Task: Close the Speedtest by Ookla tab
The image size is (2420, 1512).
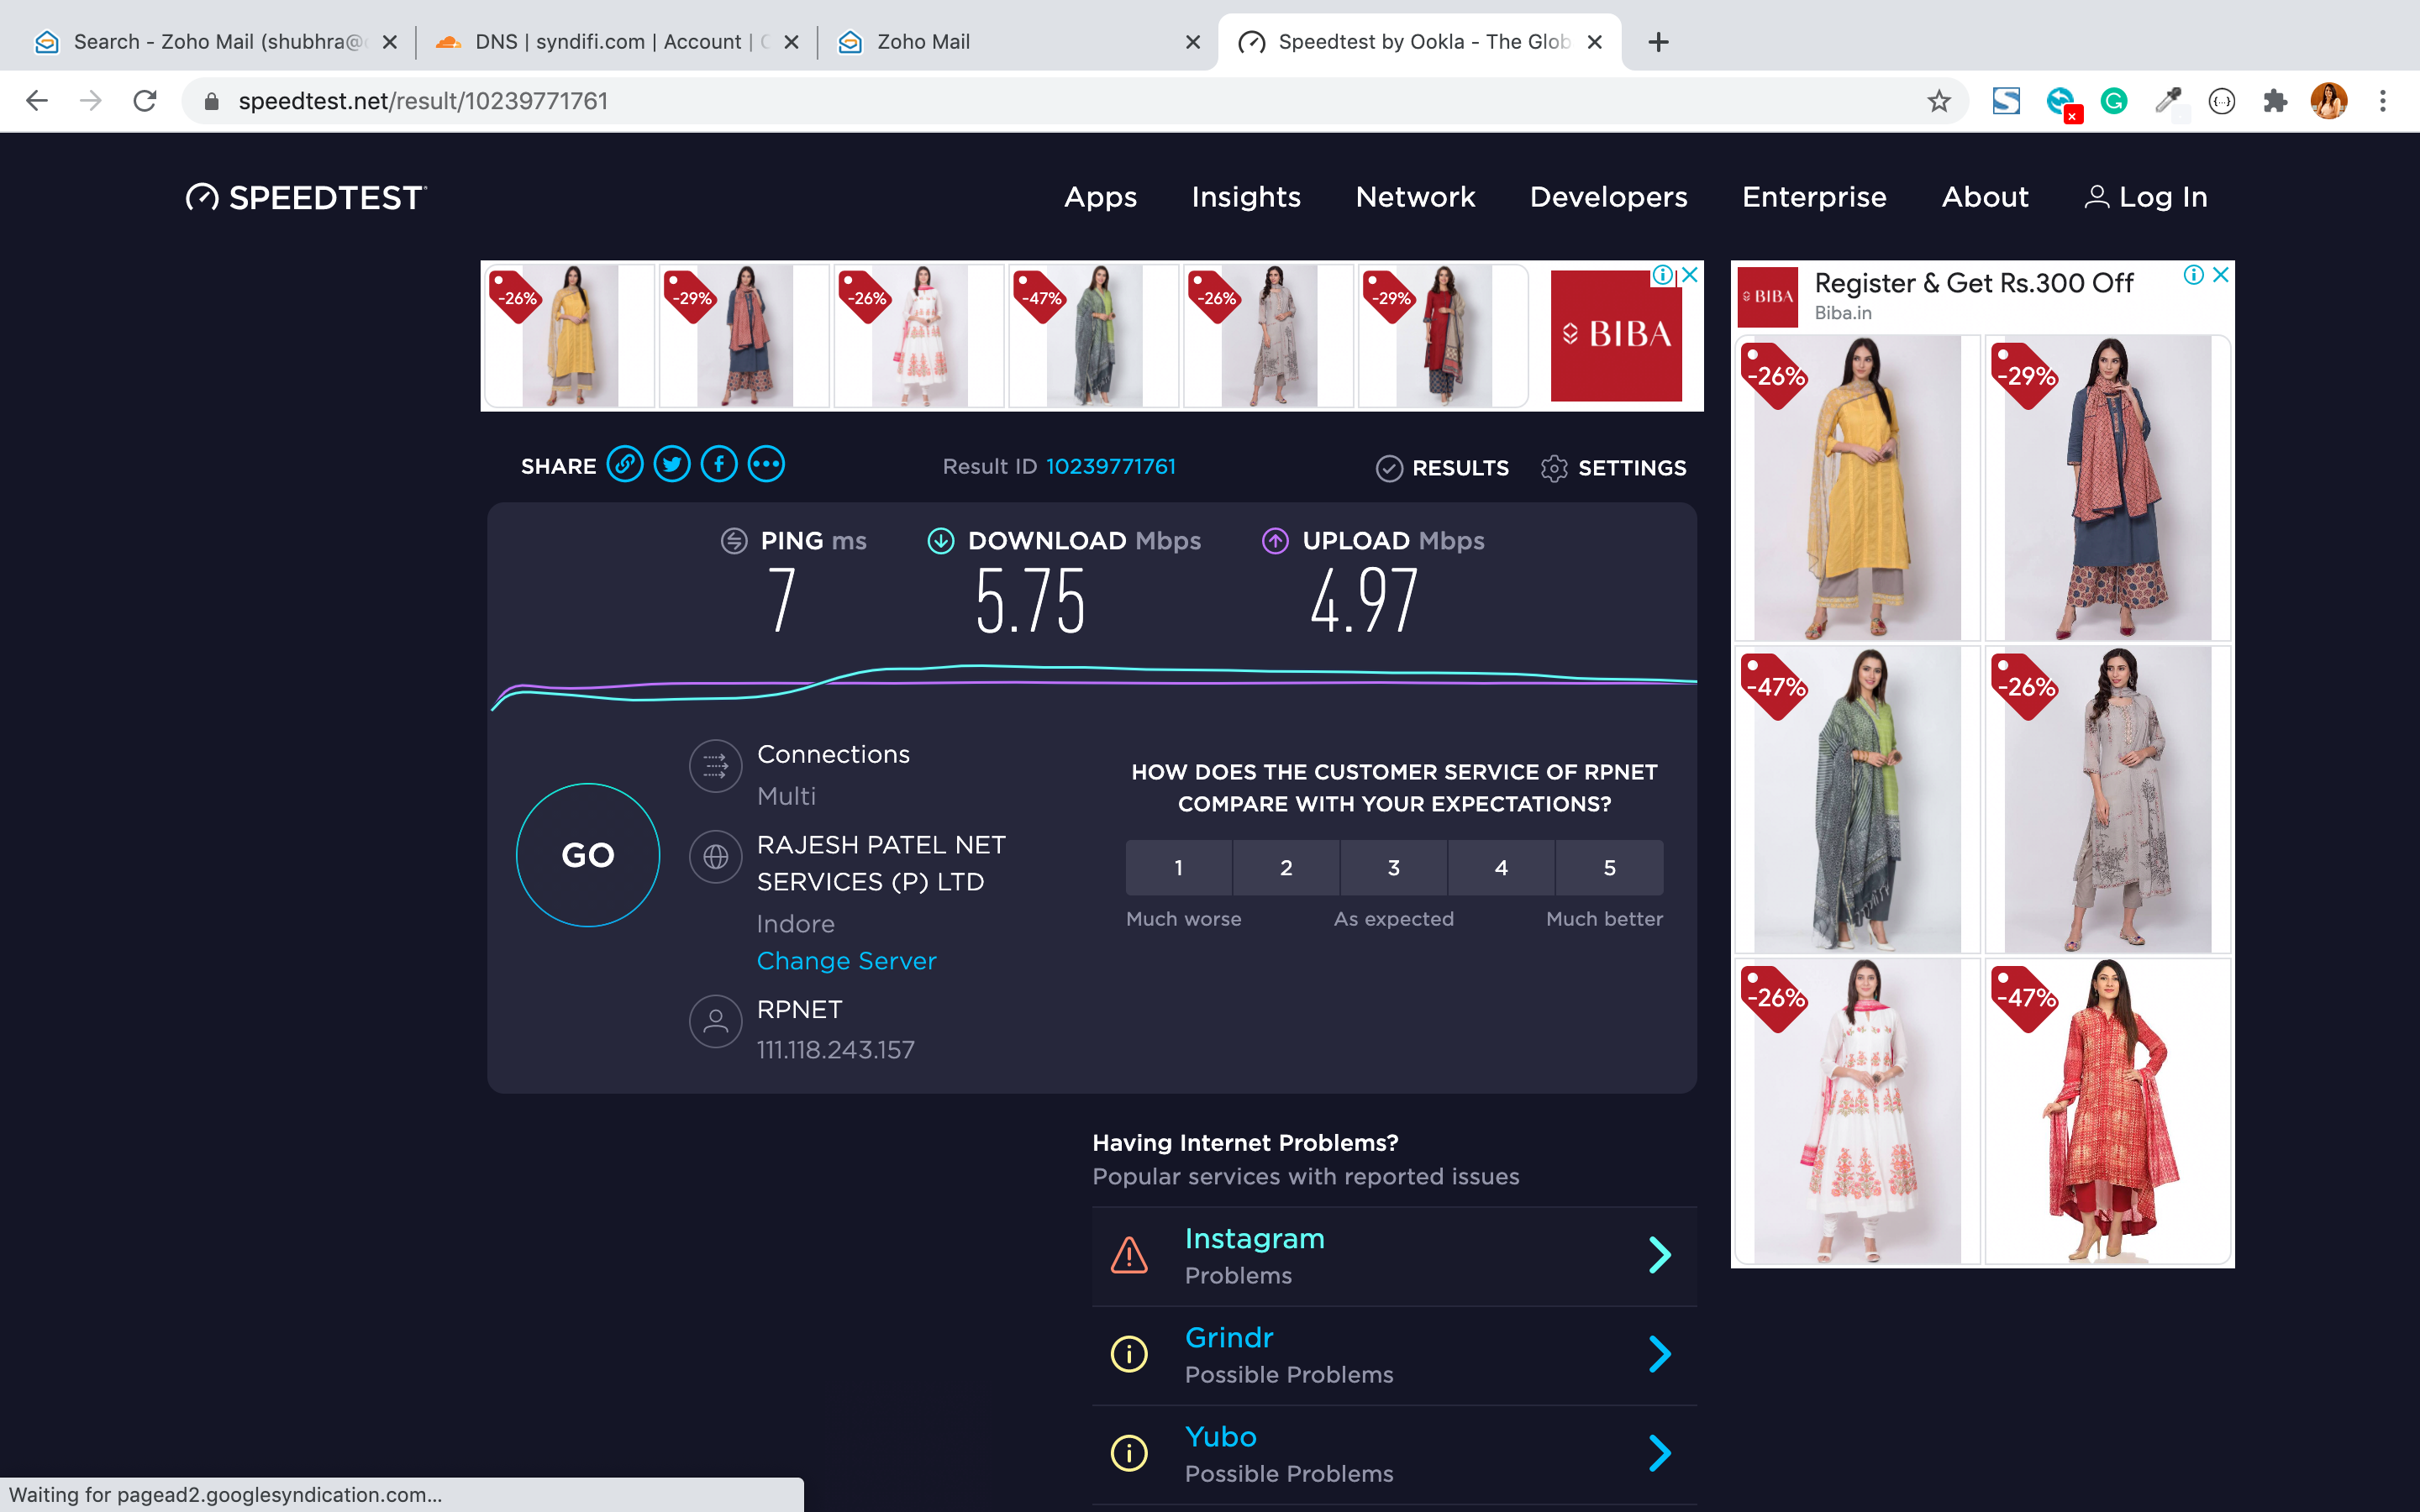Action: (x=1595, y=42)
